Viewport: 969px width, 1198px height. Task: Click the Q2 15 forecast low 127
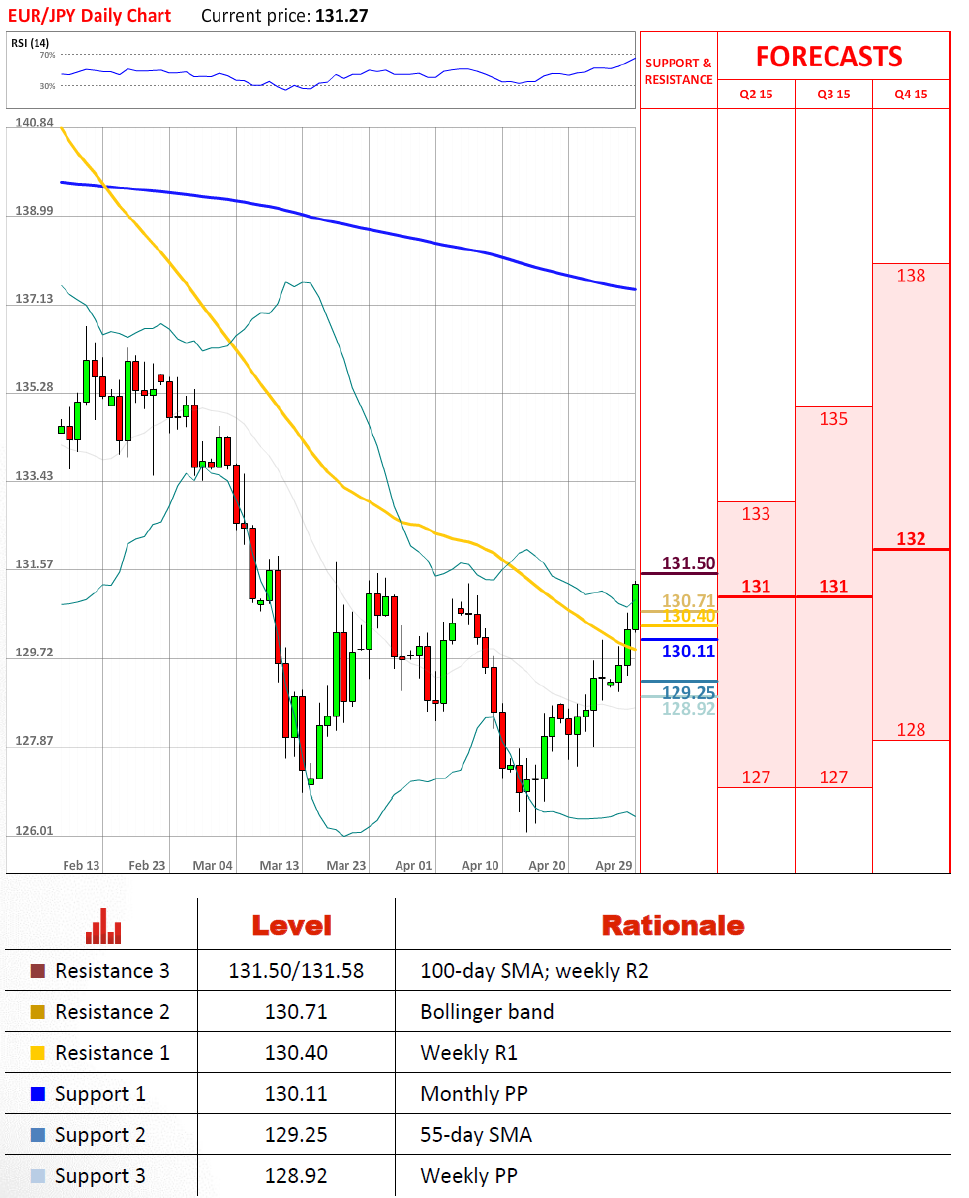point(756,777)
